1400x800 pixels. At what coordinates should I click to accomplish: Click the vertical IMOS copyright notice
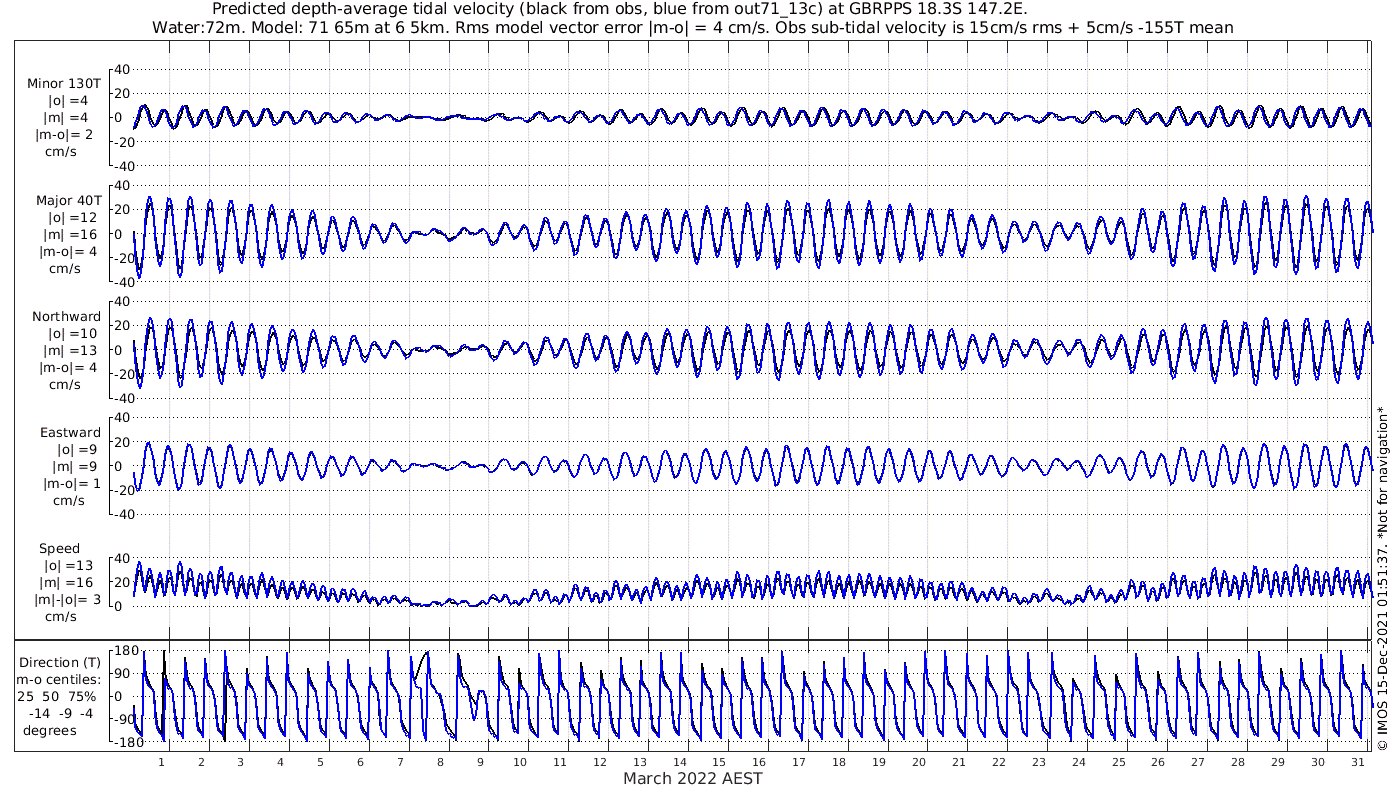click(1382, 578)
